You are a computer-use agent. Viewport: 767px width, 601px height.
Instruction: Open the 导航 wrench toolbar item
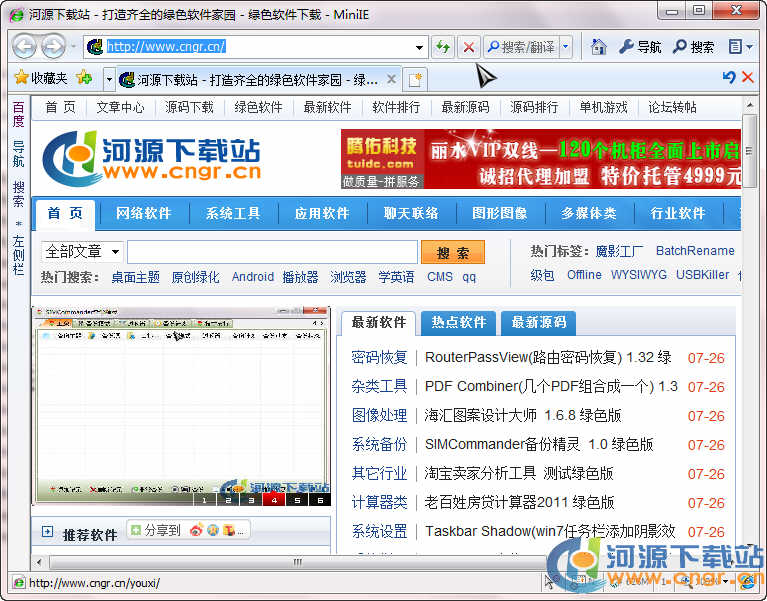point(640,47)
